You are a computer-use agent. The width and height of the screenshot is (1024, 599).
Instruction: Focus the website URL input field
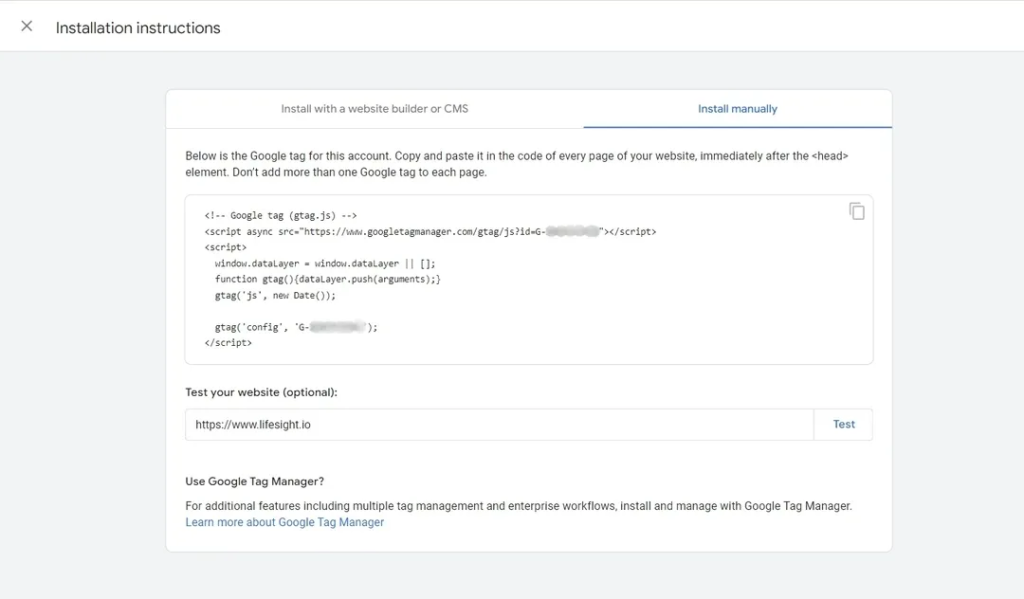click(x=500, y=425)
